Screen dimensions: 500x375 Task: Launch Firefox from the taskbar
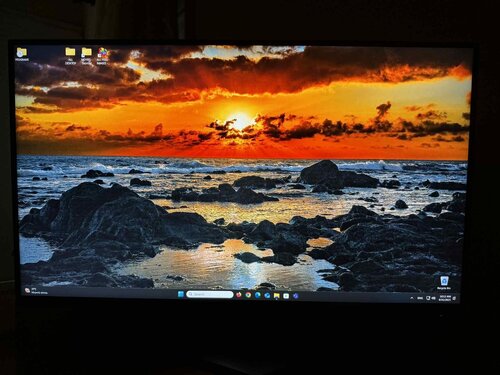point(239,295)
